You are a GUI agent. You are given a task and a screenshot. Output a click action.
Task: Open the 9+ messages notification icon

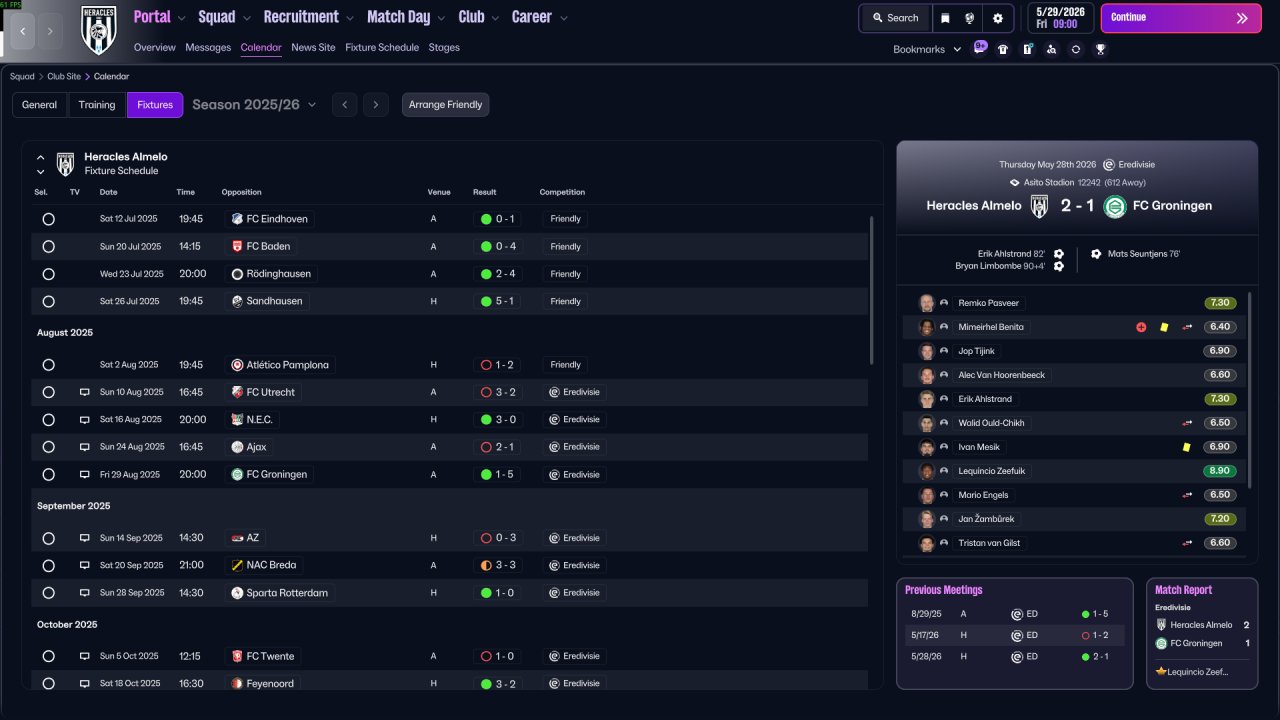[x=980, y=48]
